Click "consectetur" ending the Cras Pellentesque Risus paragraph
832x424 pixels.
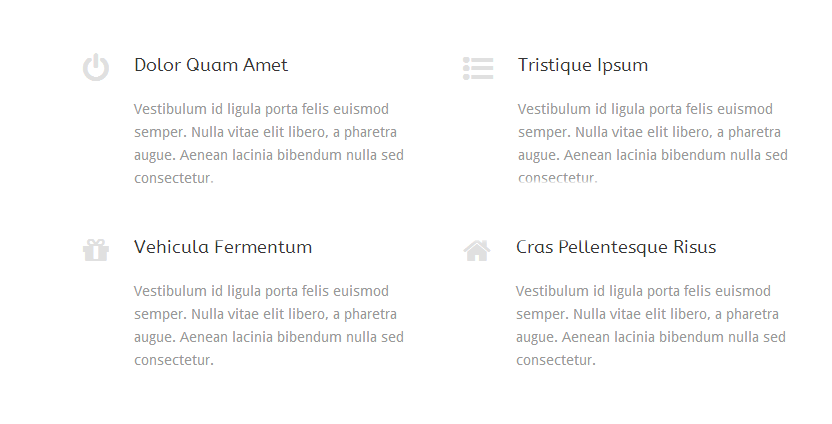pos(555,360)
